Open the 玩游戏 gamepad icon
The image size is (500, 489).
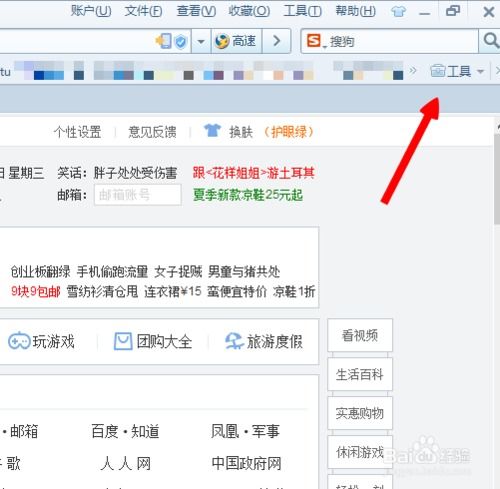click(x=19, y=341)
